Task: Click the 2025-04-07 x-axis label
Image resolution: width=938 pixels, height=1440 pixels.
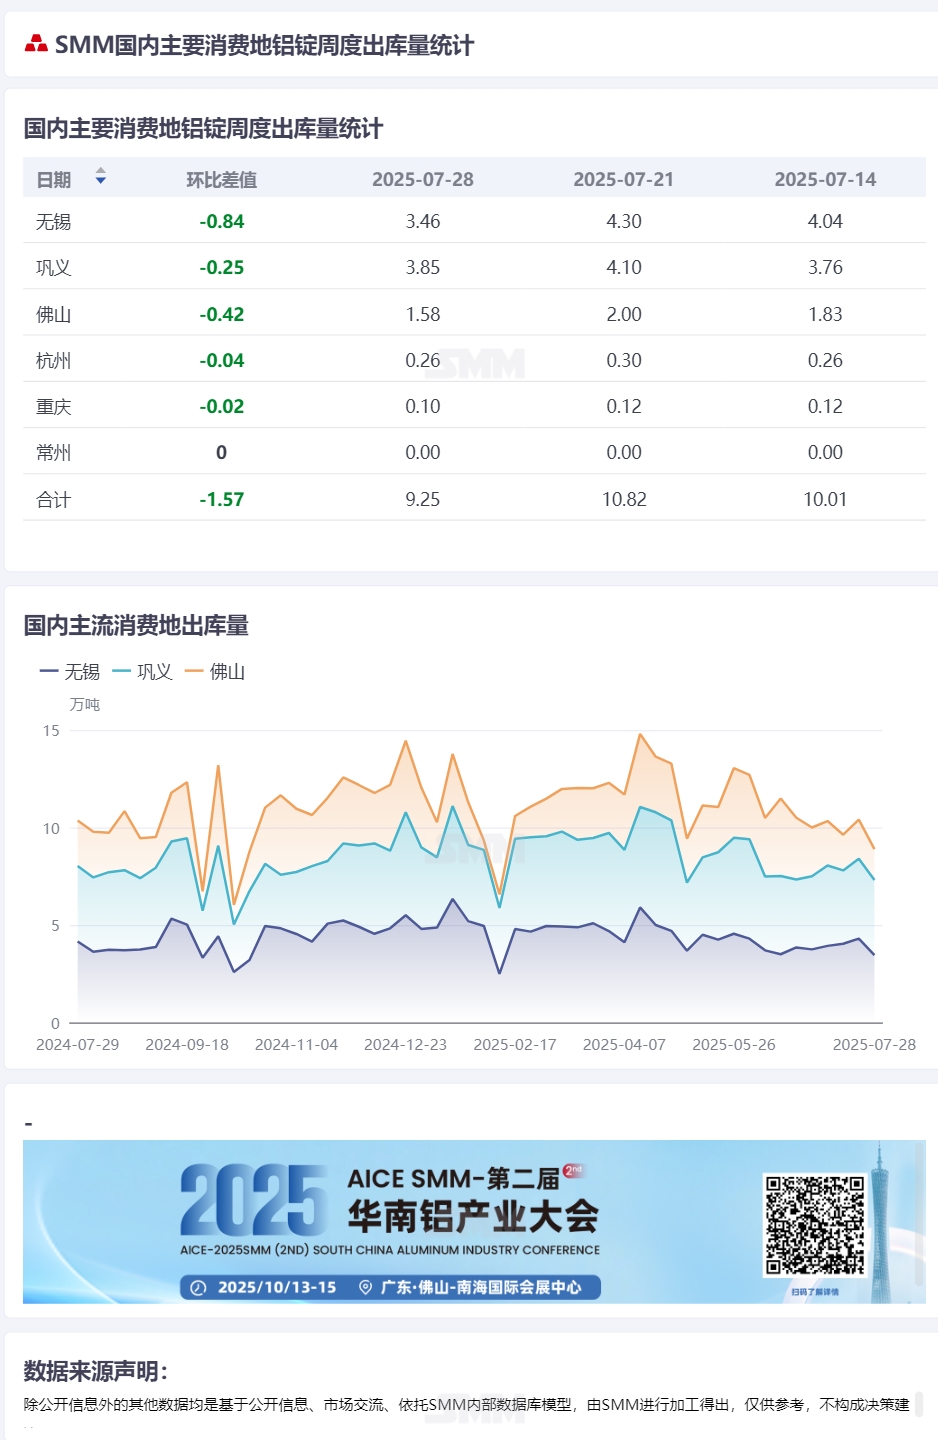Action: click(624, 1045)
